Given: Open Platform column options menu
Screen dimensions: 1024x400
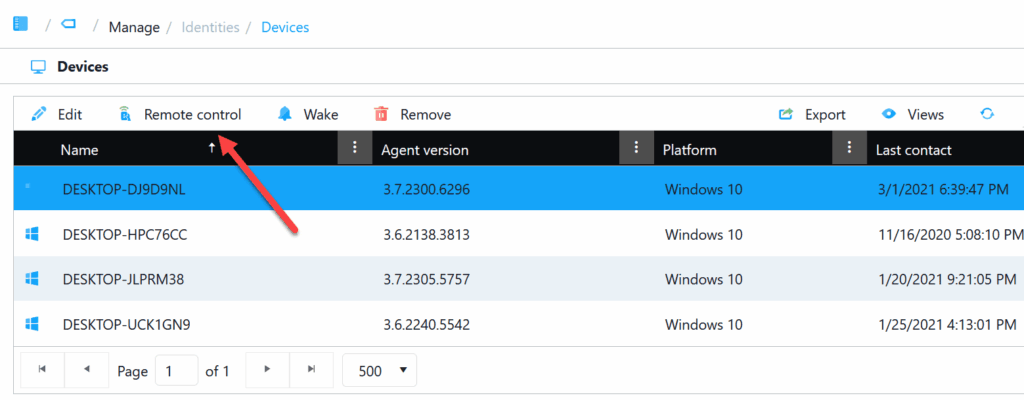Looking at the screenshot, I should (849, 149).
